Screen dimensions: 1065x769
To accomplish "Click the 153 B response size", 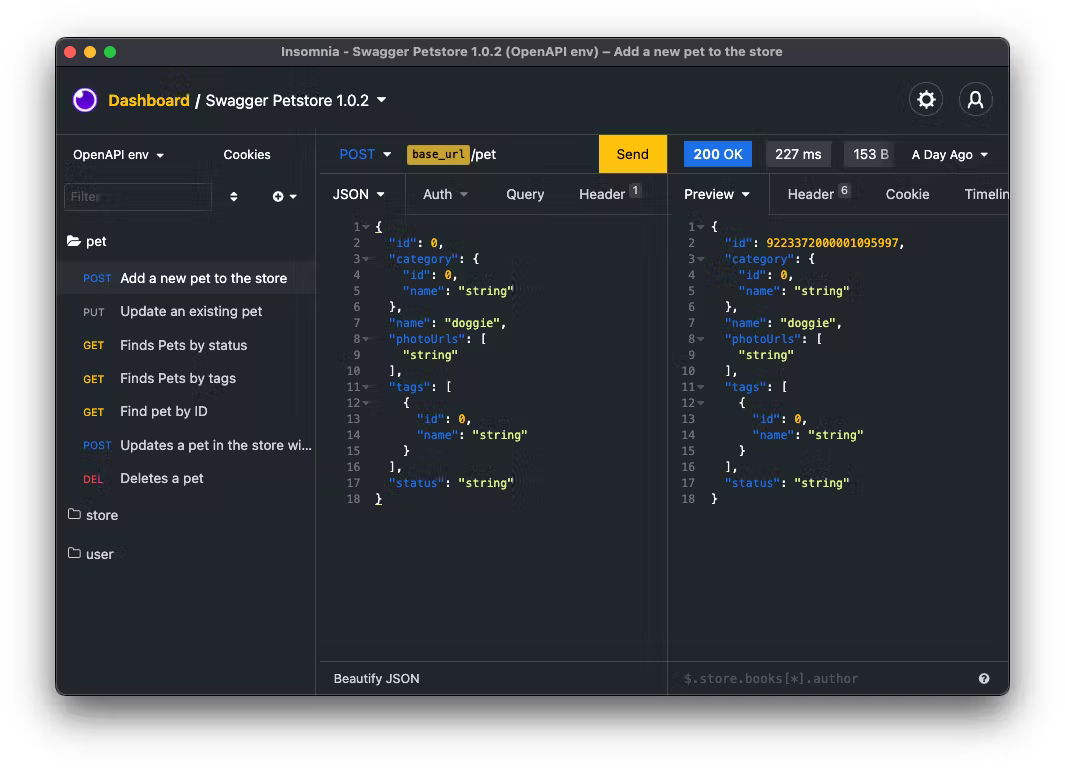I will (870, 154).
